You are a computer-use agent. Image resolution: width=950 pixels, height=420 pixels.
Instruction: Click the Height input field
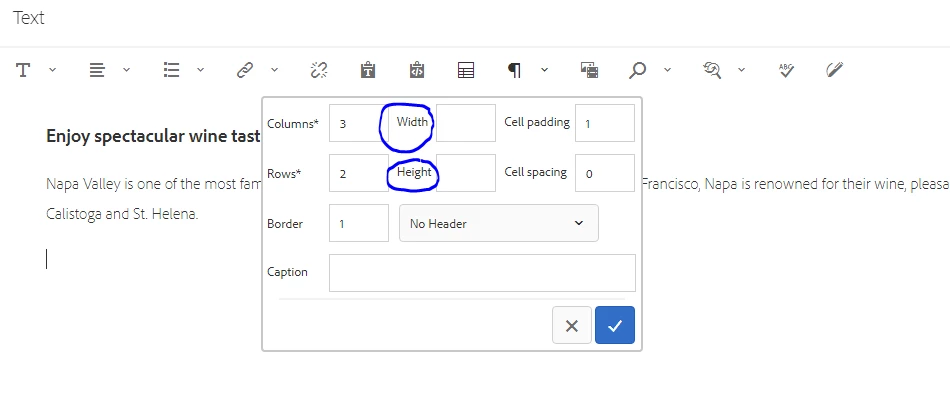[466, 173]
